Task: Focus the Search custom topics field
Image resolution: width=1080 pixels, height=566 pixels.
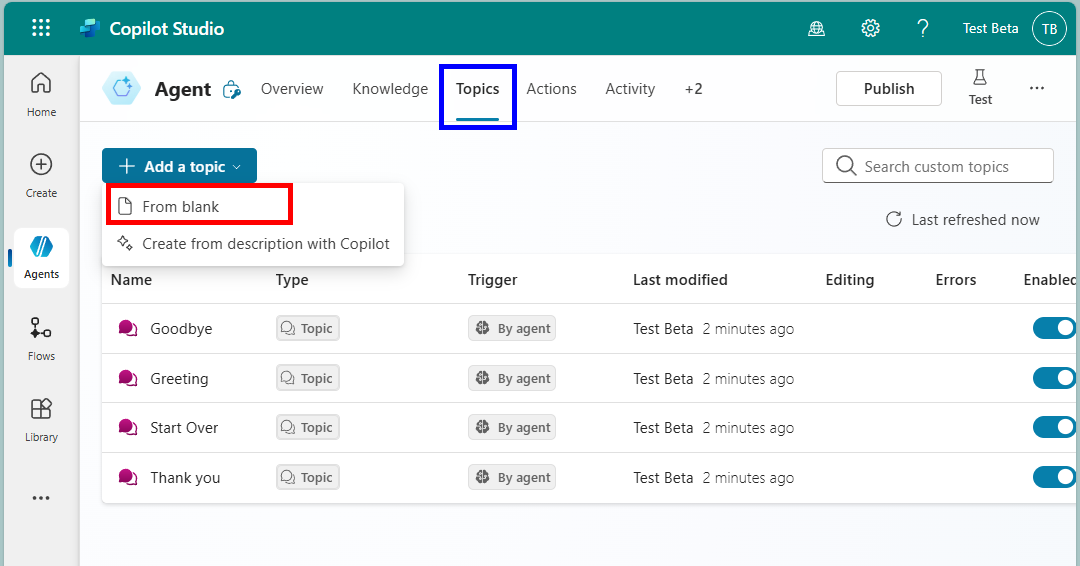Action: [937, 166]
